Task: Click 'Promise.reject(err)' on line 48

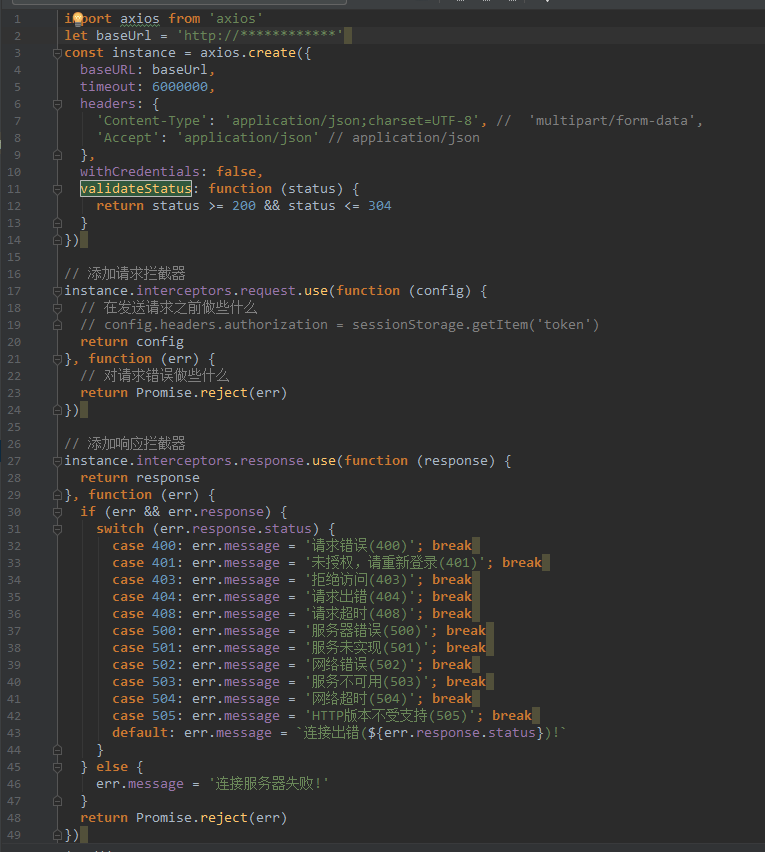Action: [211, 818]
